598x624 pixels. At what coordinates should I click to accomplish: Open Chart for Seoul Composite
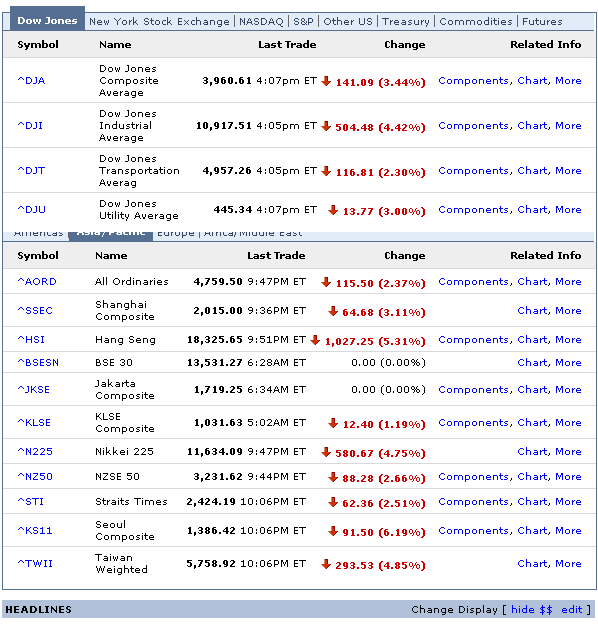[533, 531]
